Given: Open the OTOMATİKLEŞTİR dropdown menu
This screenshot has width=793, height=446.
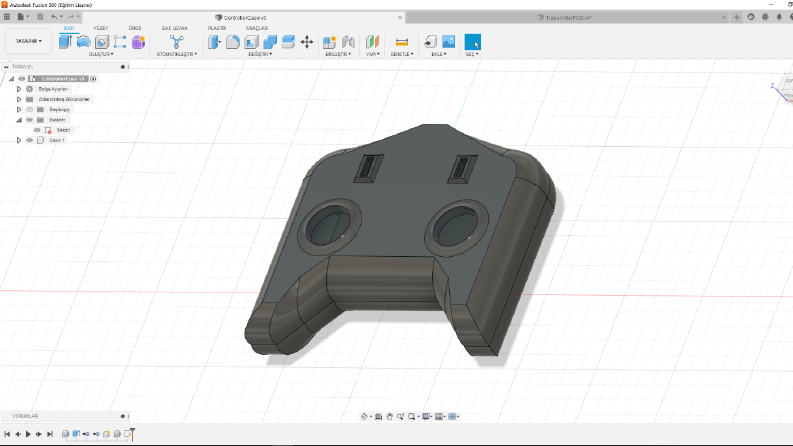Looking at the screenshot, I should [177, 54].
